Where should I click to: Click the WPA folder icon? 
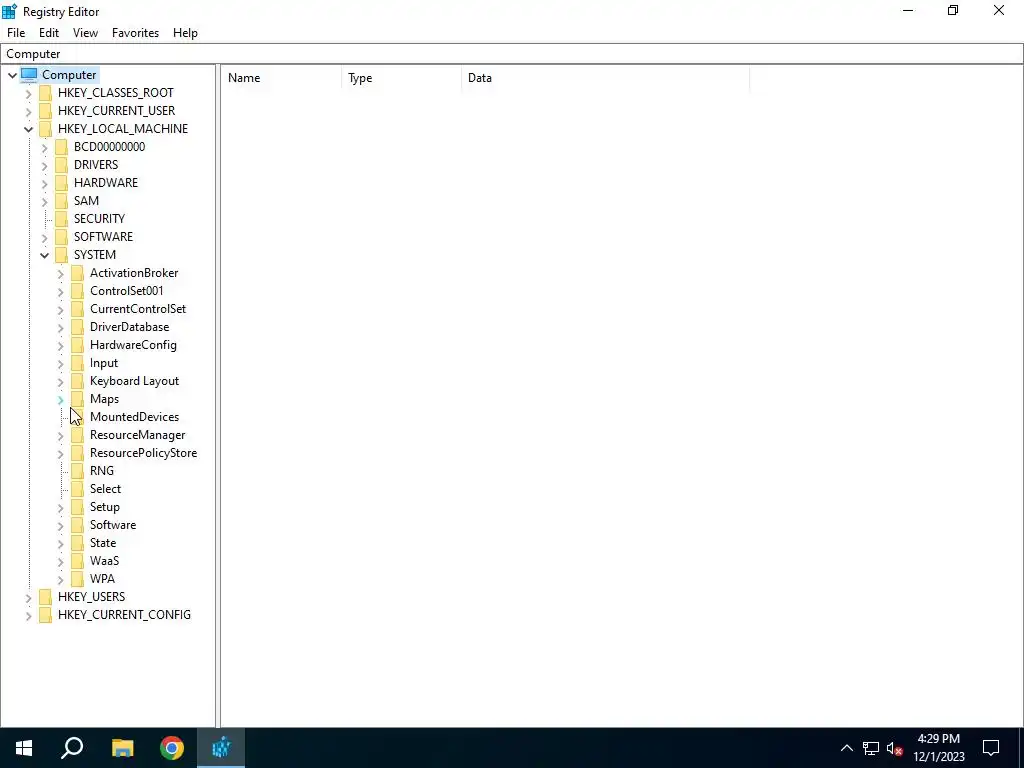pos(77,579)
